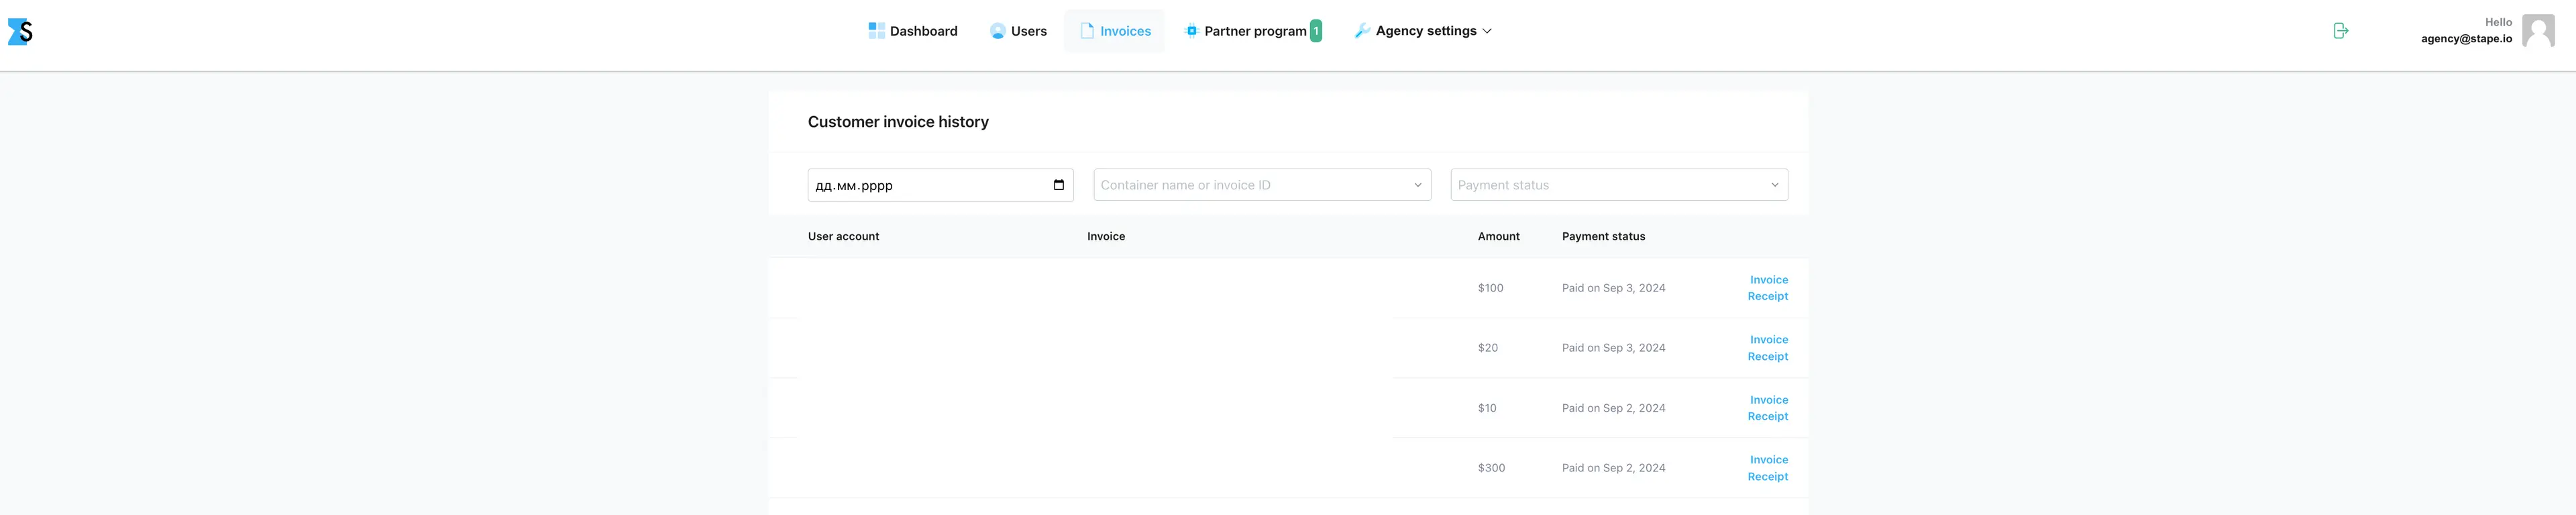The image size is (2576, 515).
Task: Open Receipt link for the $300 row
Action: coord(1768,476)
